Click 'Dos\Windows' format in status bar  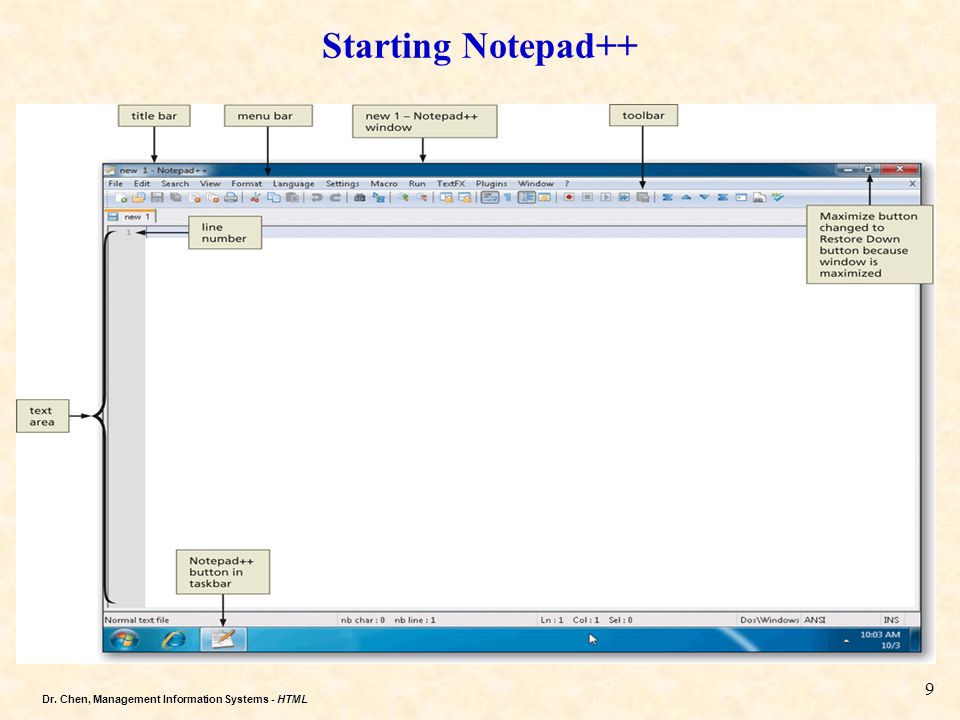770,620
